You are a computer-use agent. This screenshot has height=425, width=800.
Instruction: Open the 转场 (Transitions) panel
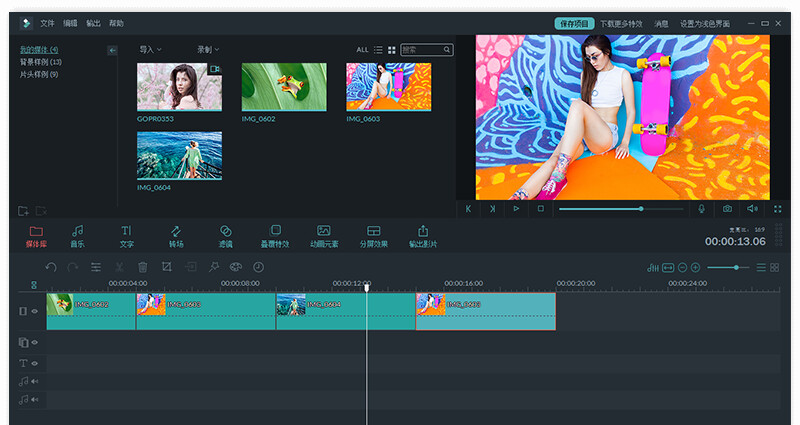coord(176,235)
